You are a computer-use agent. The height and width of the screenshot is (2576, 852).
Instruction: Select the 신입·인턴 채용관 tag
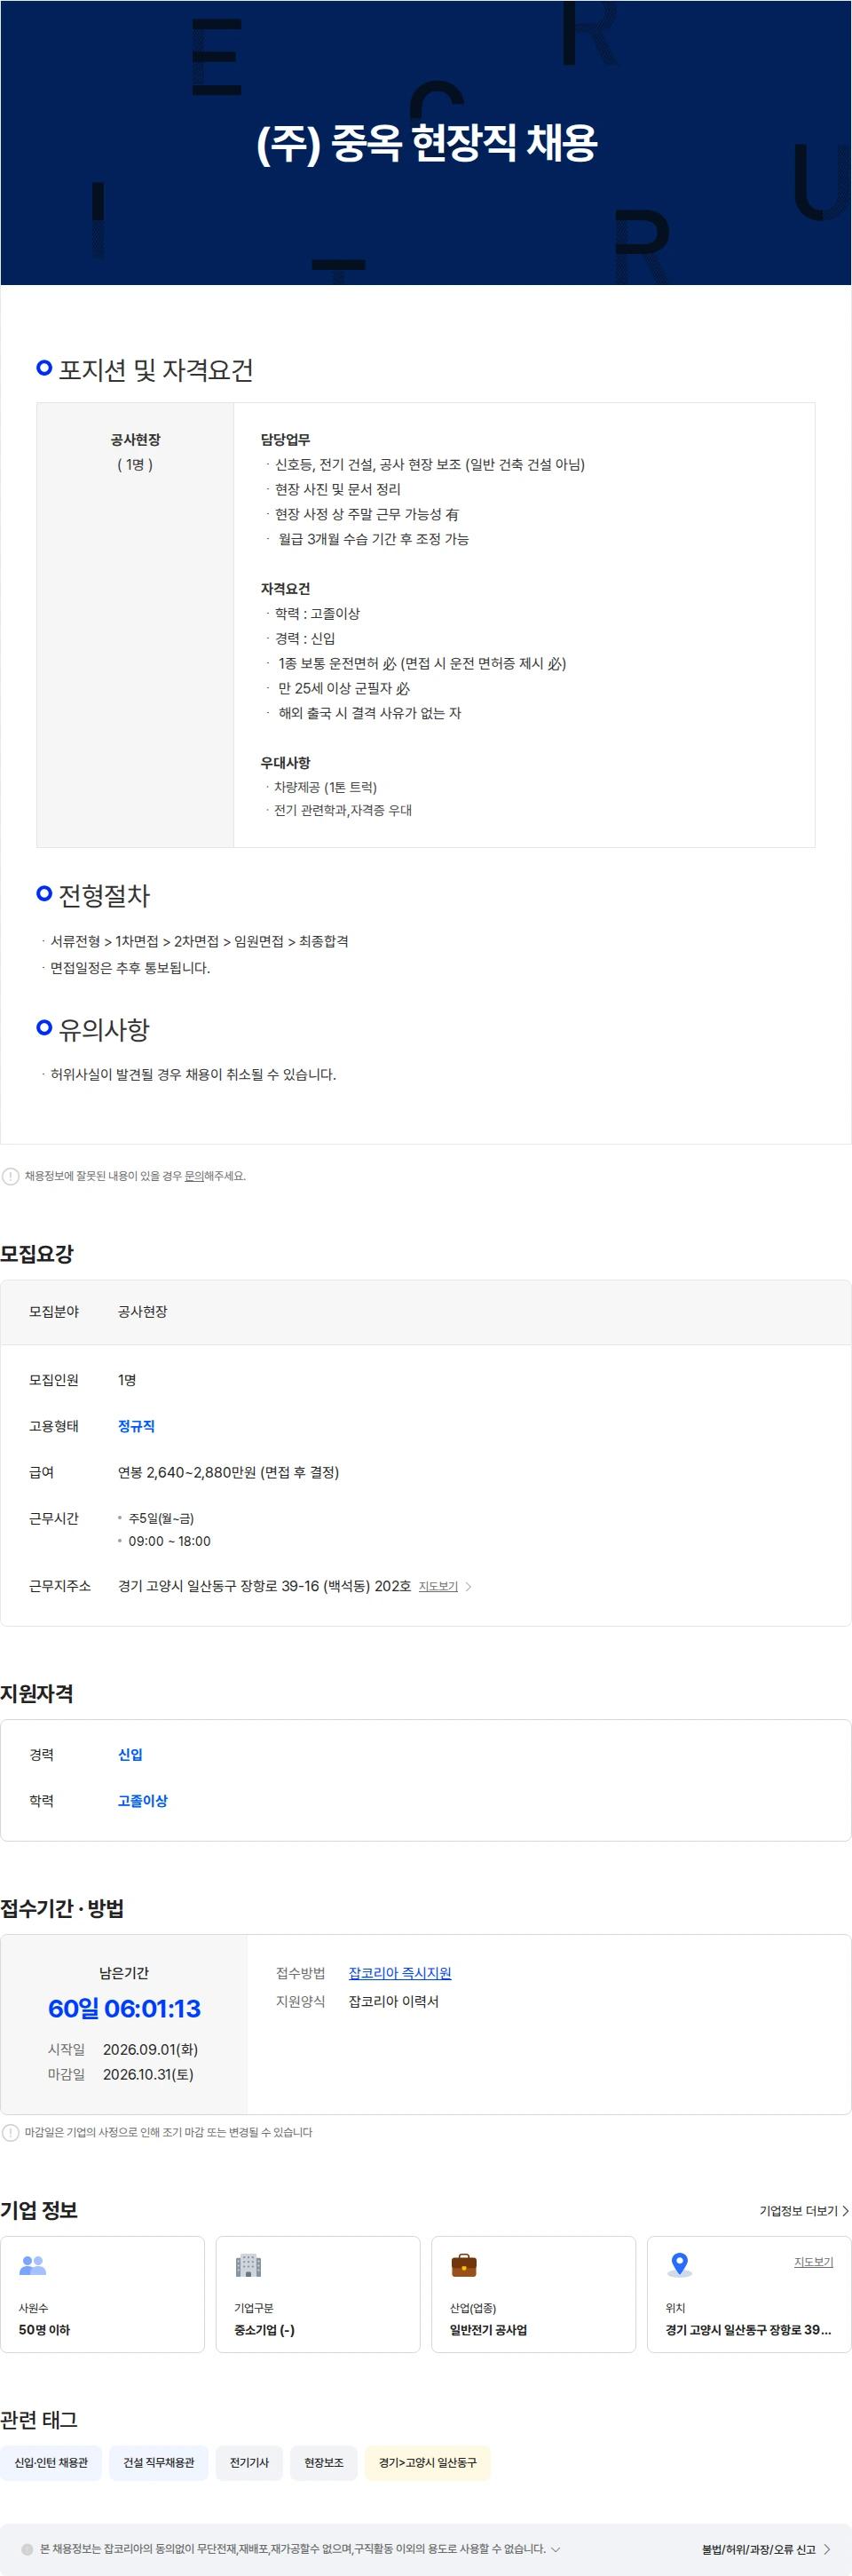pos(51,2462)
